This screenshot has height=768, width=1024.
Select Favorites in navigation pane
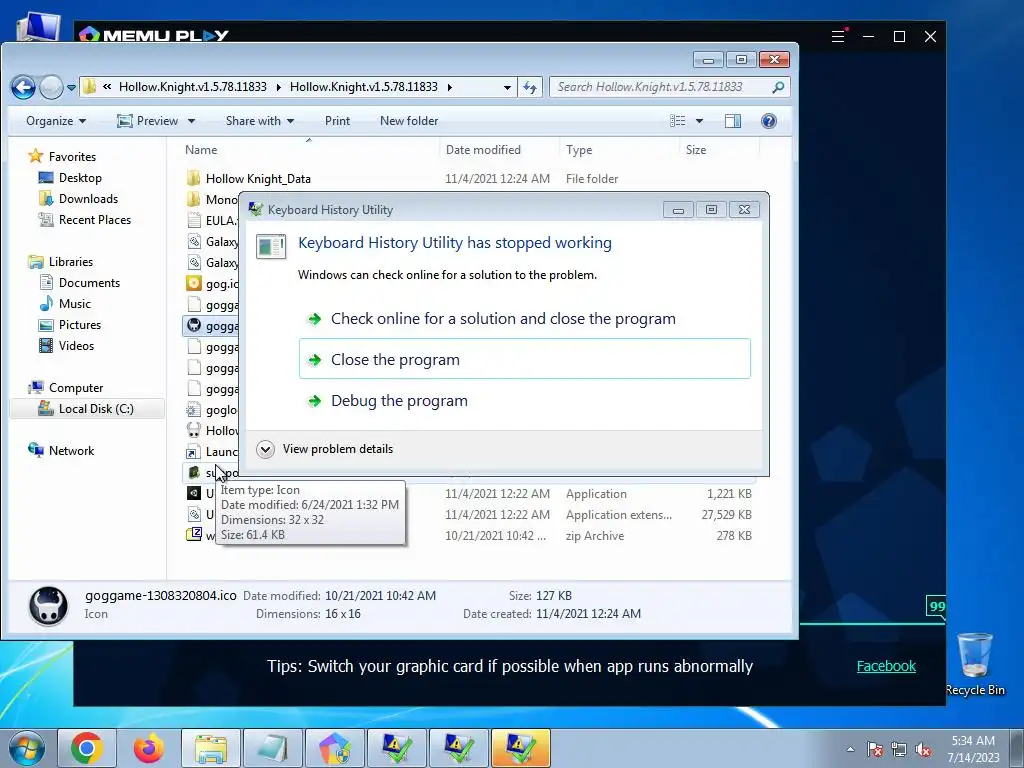coord(72,157)
